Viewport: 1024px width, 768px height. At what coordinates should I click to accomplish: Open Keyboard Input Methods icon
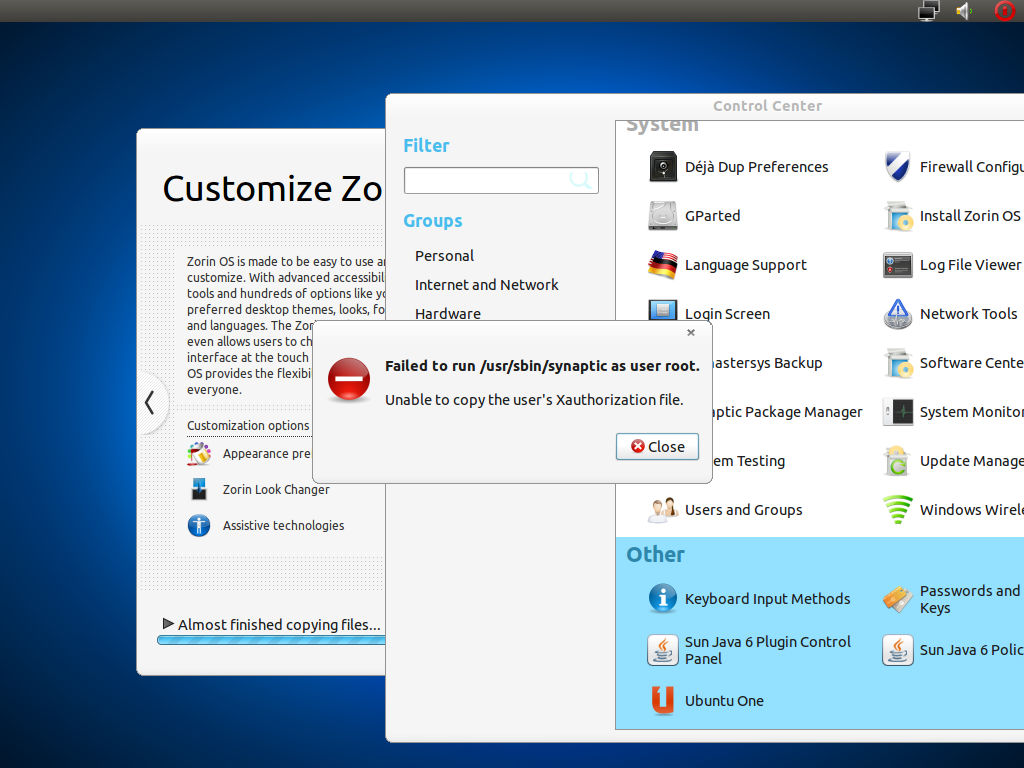[x=663, y=598]
